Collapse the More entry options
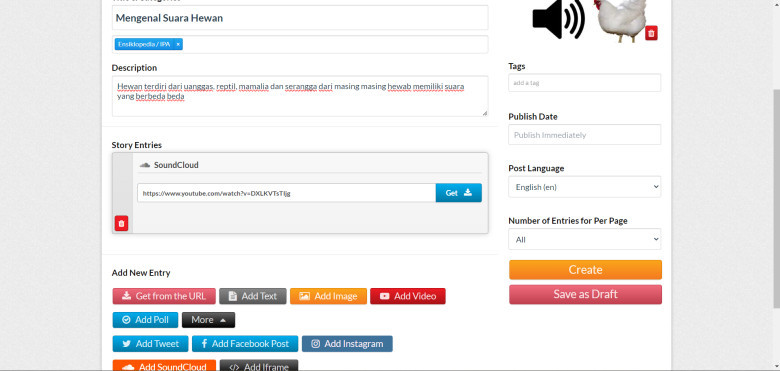Image resolution: width=780 pixels, height=371 pixels. point(208,320)
